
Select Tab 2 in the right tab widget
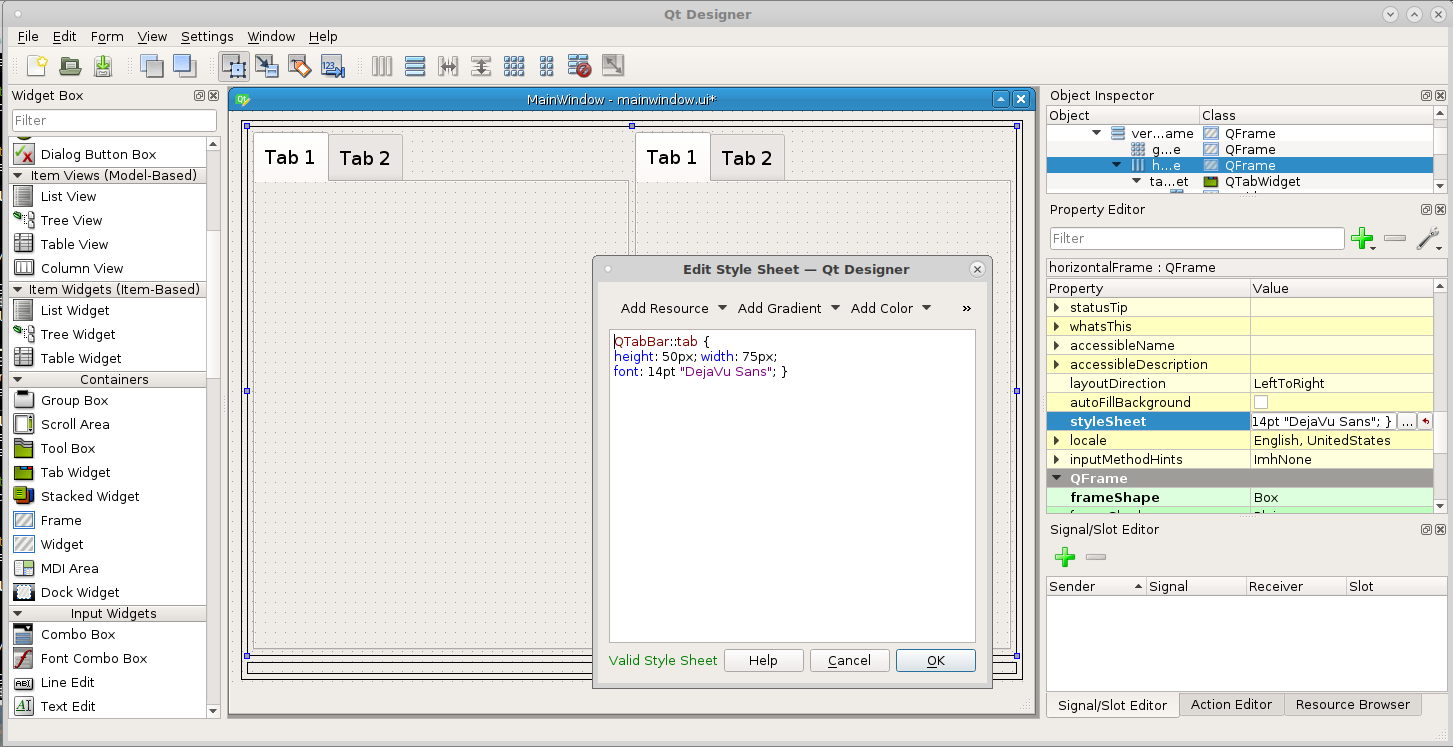click(x=747, y=158)
